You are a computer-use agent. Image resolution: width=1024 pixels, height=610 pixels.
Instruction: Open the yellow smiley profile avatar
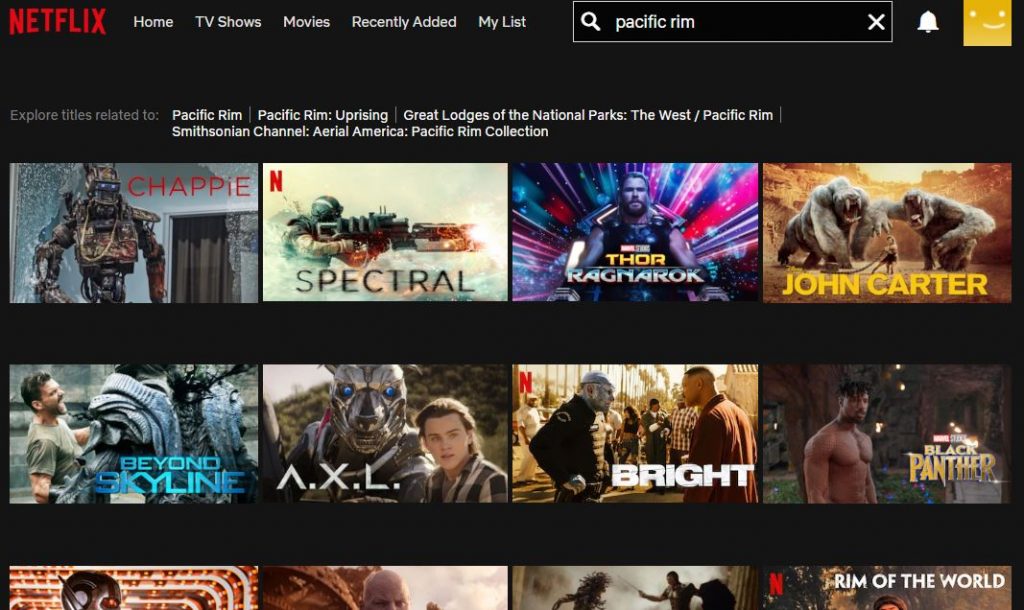pos(987,22)
